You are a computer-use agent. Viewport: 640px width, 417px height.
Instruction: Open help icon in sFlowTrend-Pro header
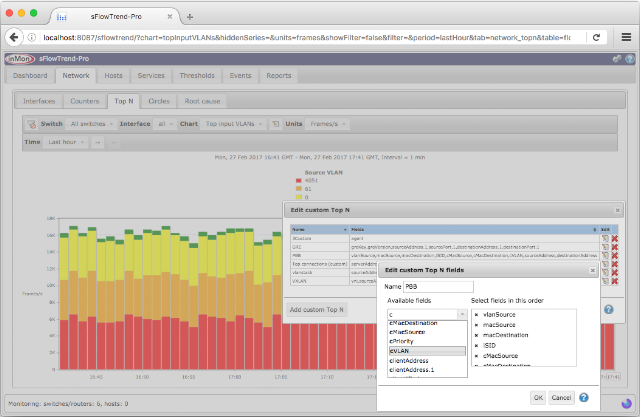coord(630,59)
